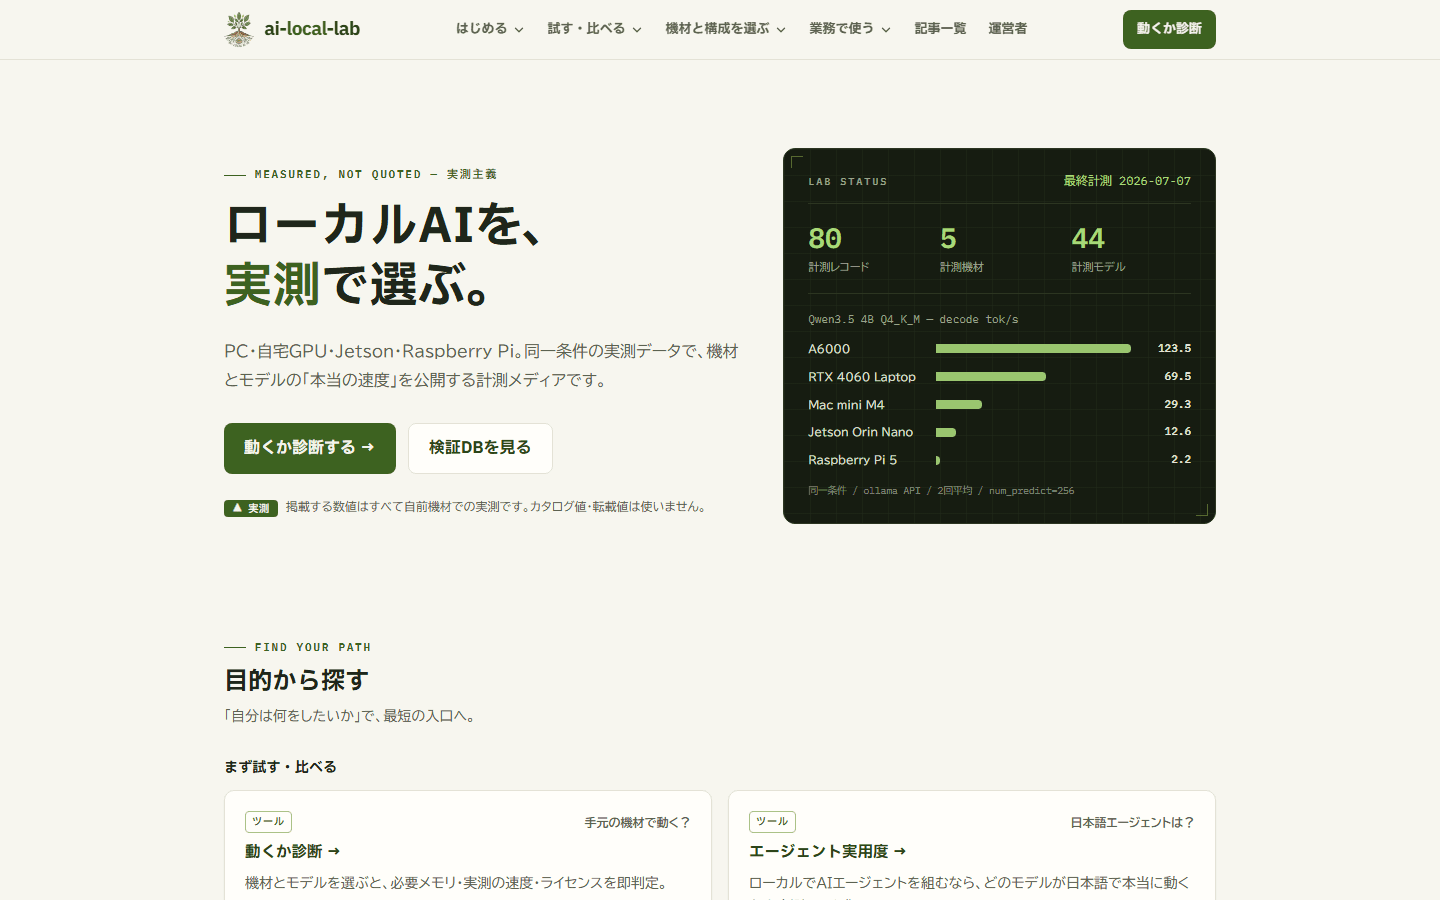Viewport: 1440px width, 900px height.
Task: Click the 動くか診断 header button
Action: coord(1169,29)
